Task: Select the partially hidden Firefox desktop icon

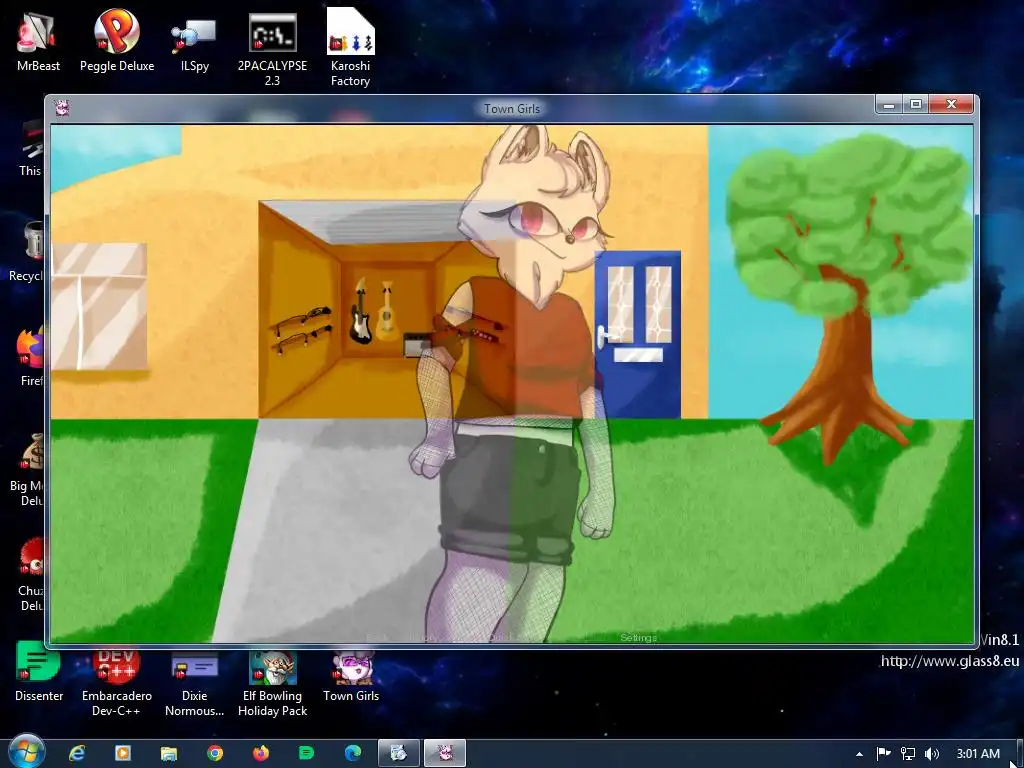Action: tap(30, 356)
